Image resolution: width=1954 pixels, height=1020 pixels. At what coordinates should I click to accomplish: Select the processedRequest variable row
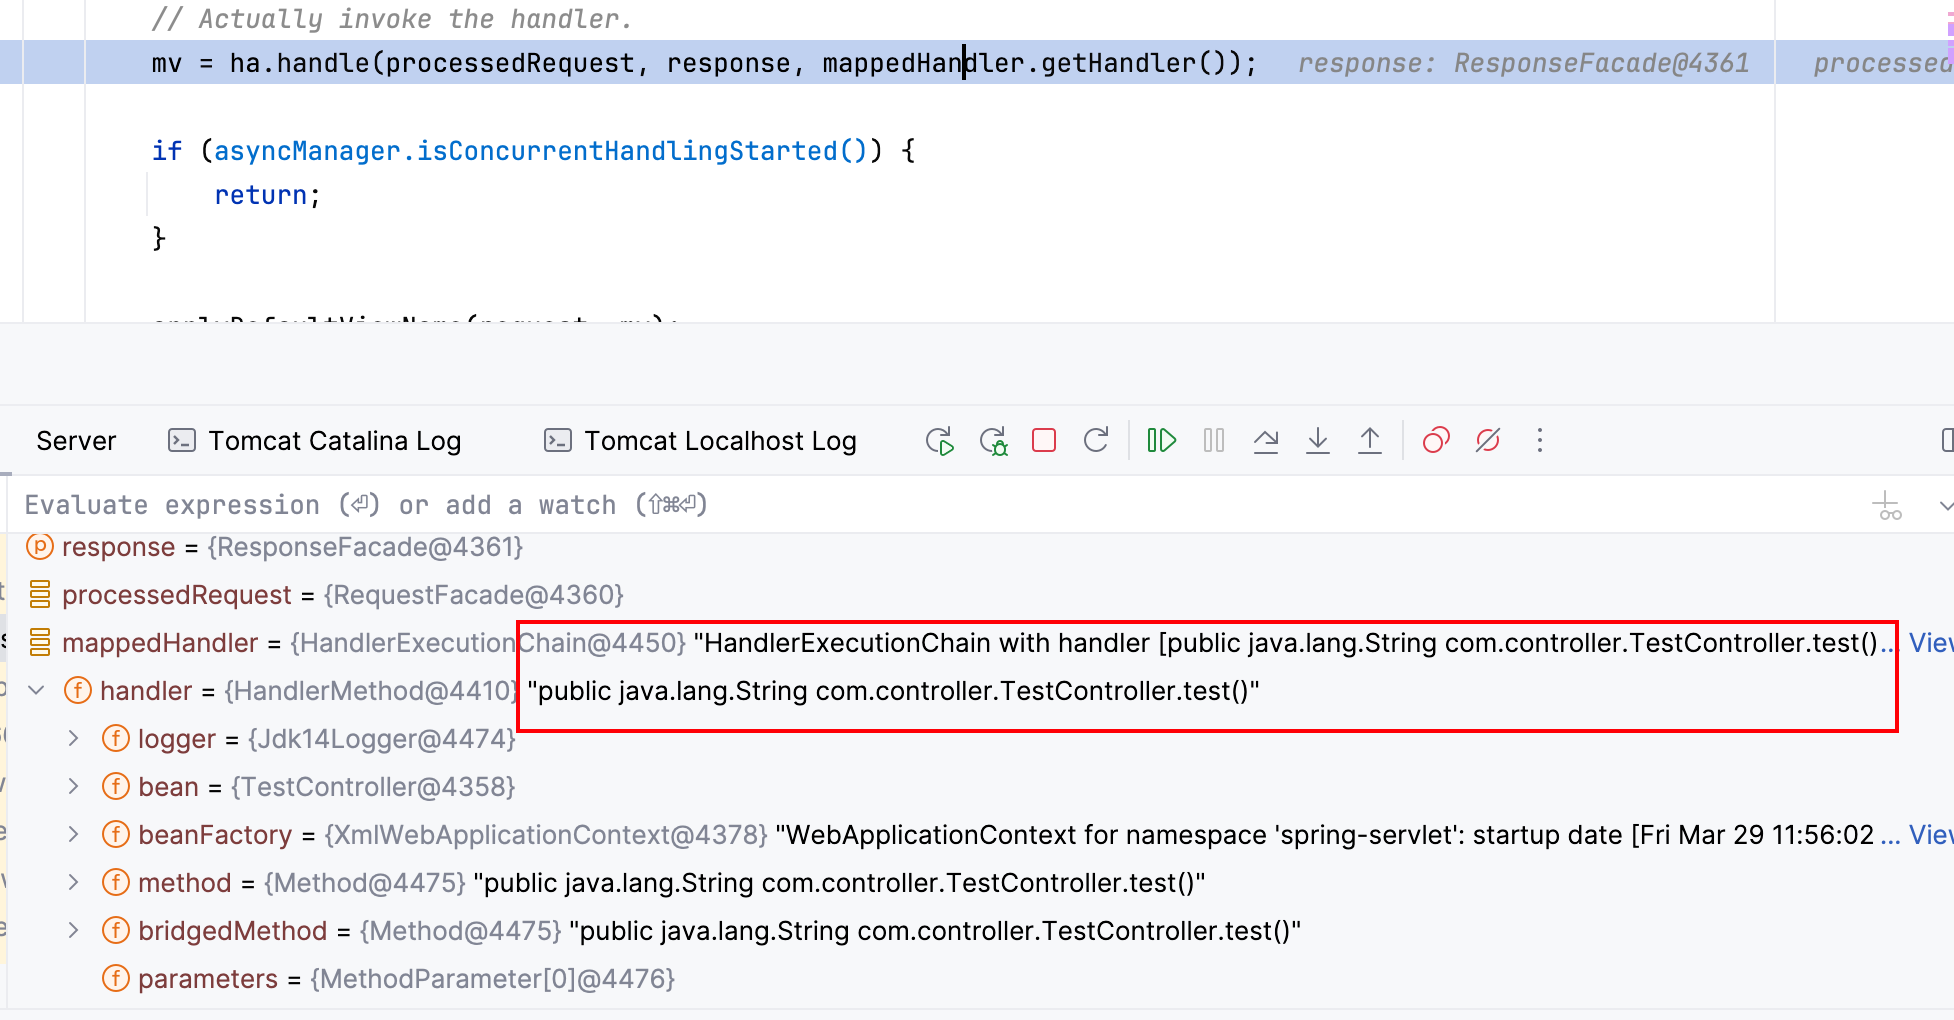point(980,595)
